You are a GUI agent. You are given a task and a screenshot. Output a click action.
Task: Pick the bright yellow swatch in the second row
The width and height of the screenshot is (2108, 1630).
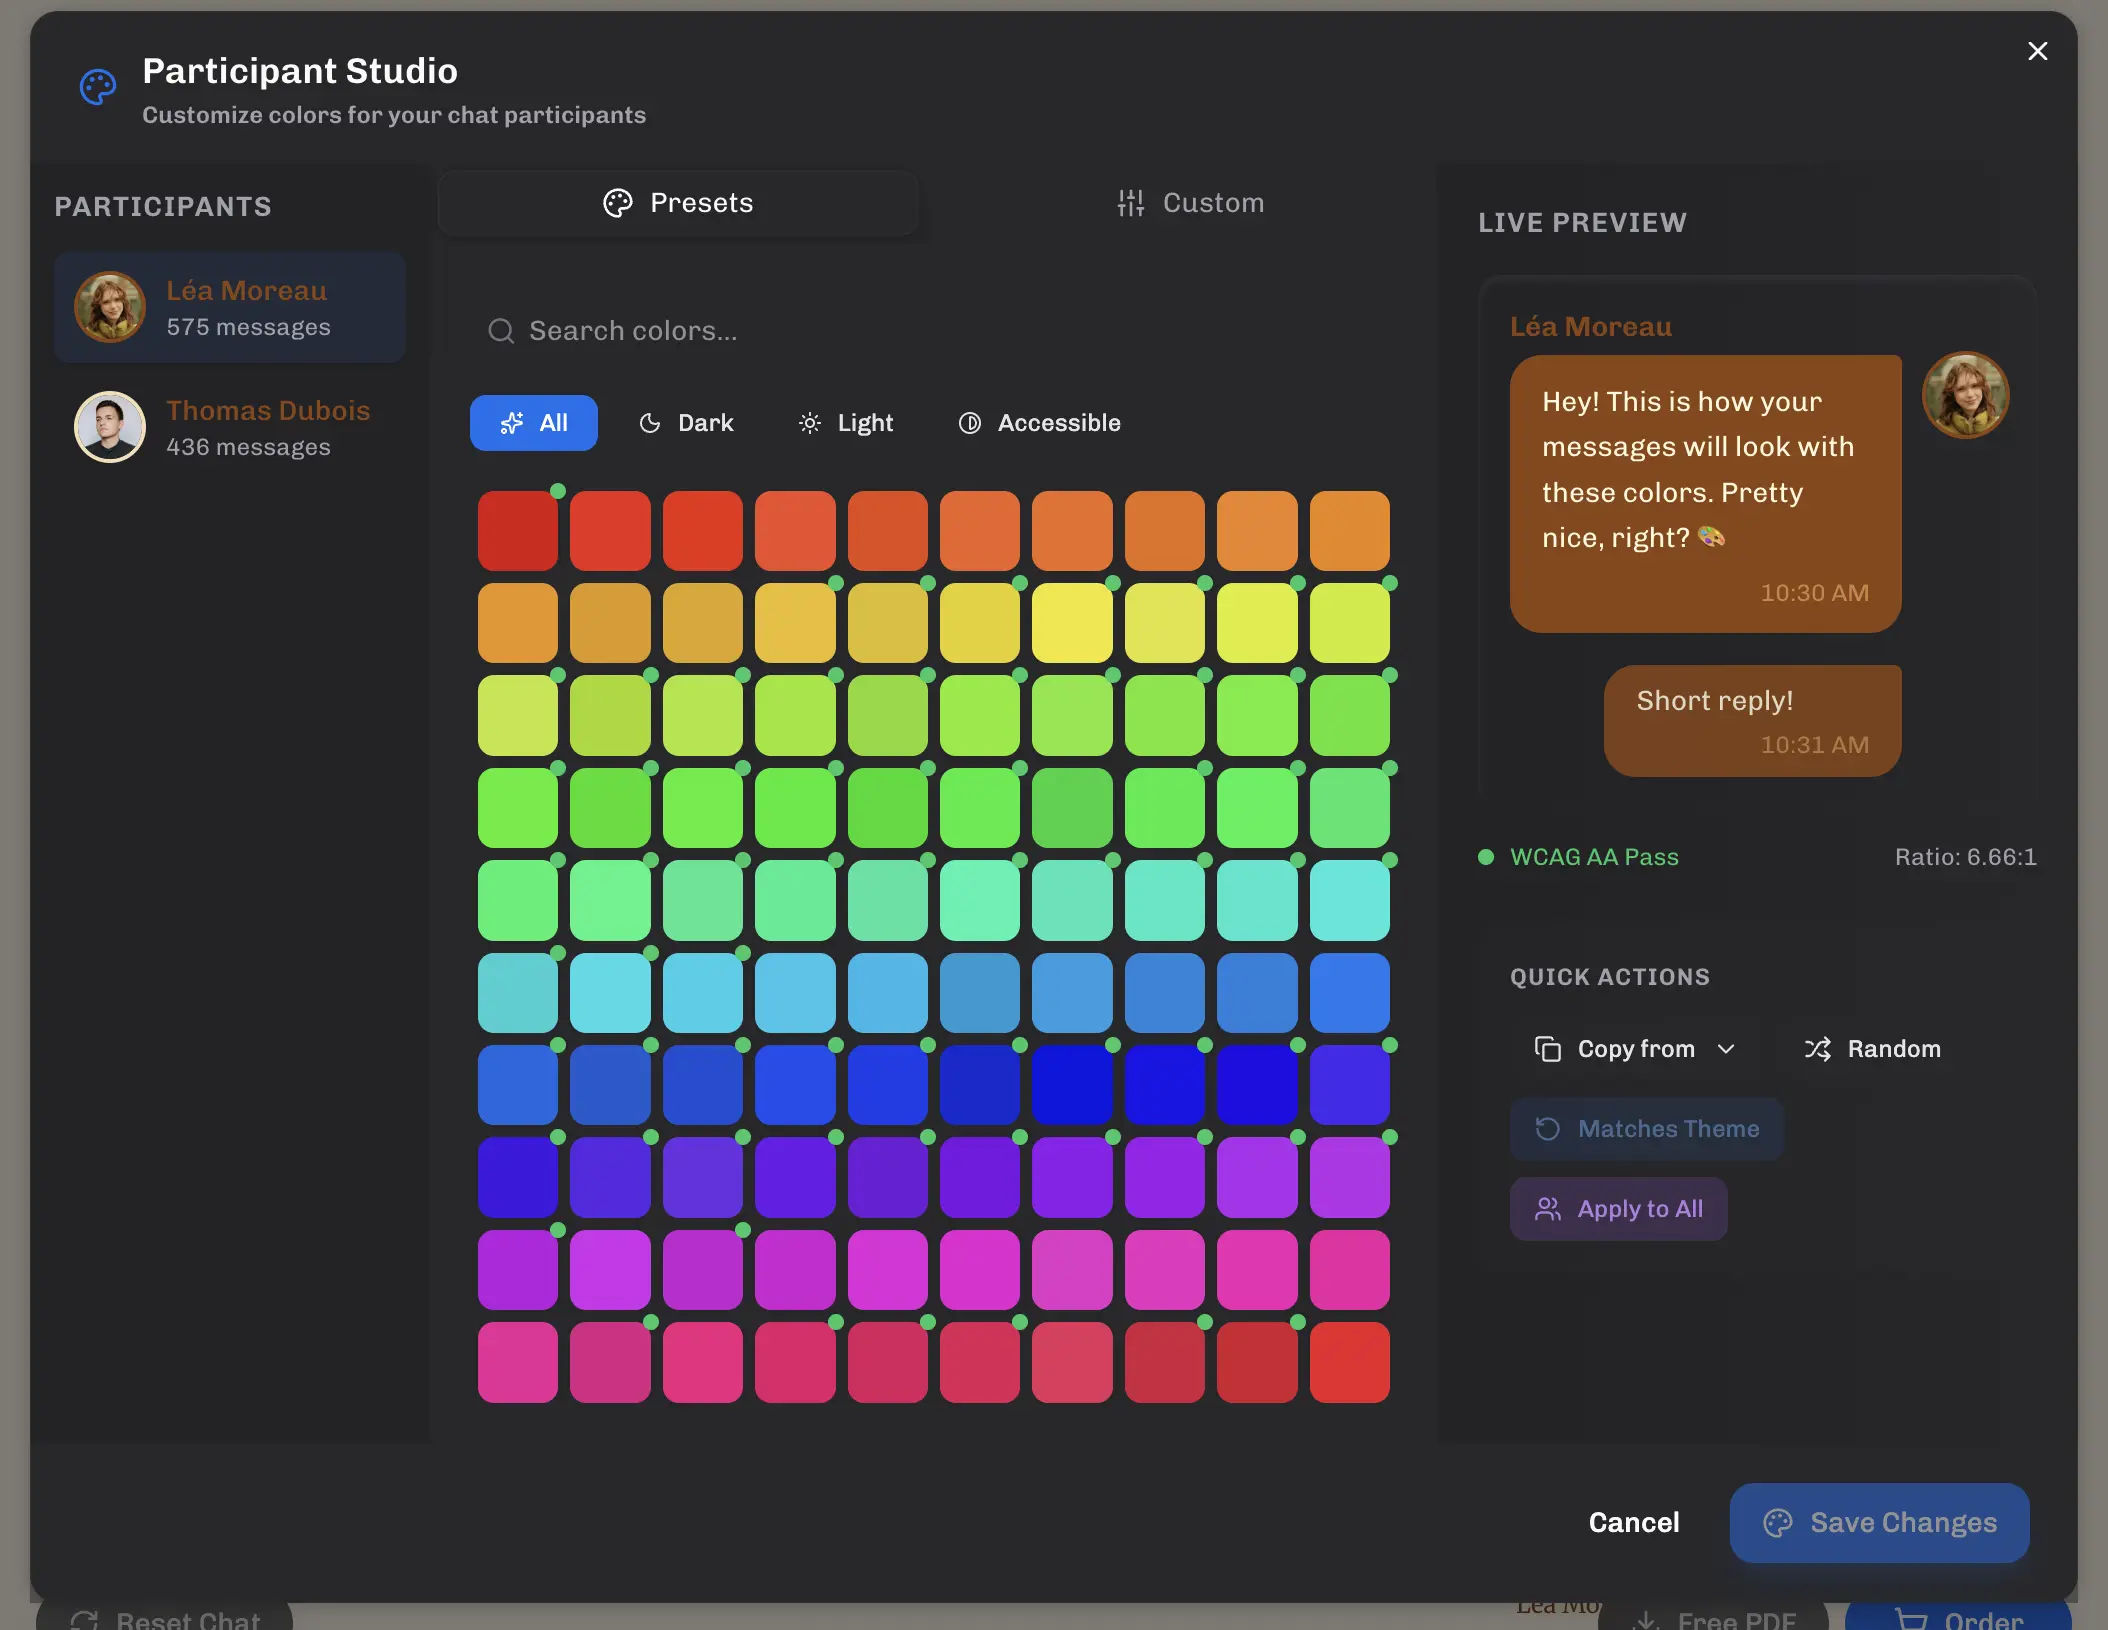click(x=1072, y=623)
